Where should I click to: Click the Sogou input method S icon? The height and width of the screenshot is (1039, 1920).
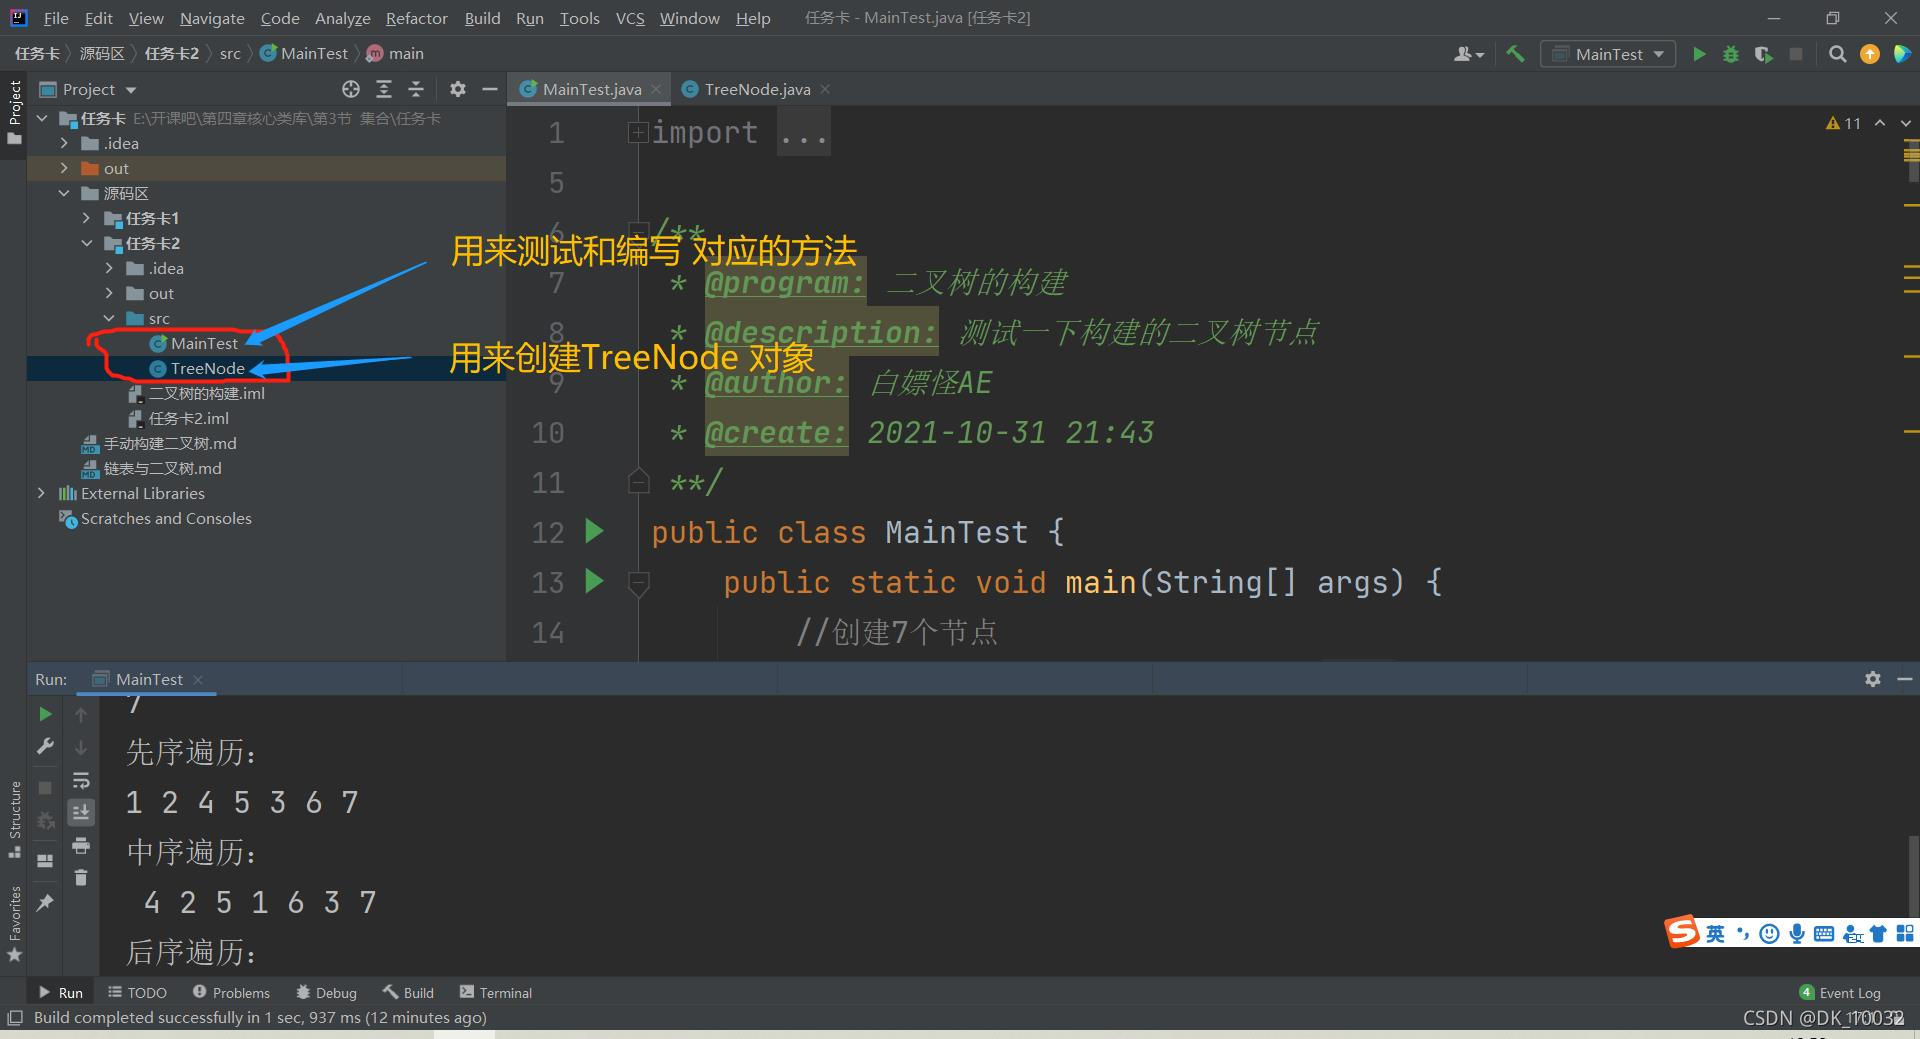coord(1682,932)
